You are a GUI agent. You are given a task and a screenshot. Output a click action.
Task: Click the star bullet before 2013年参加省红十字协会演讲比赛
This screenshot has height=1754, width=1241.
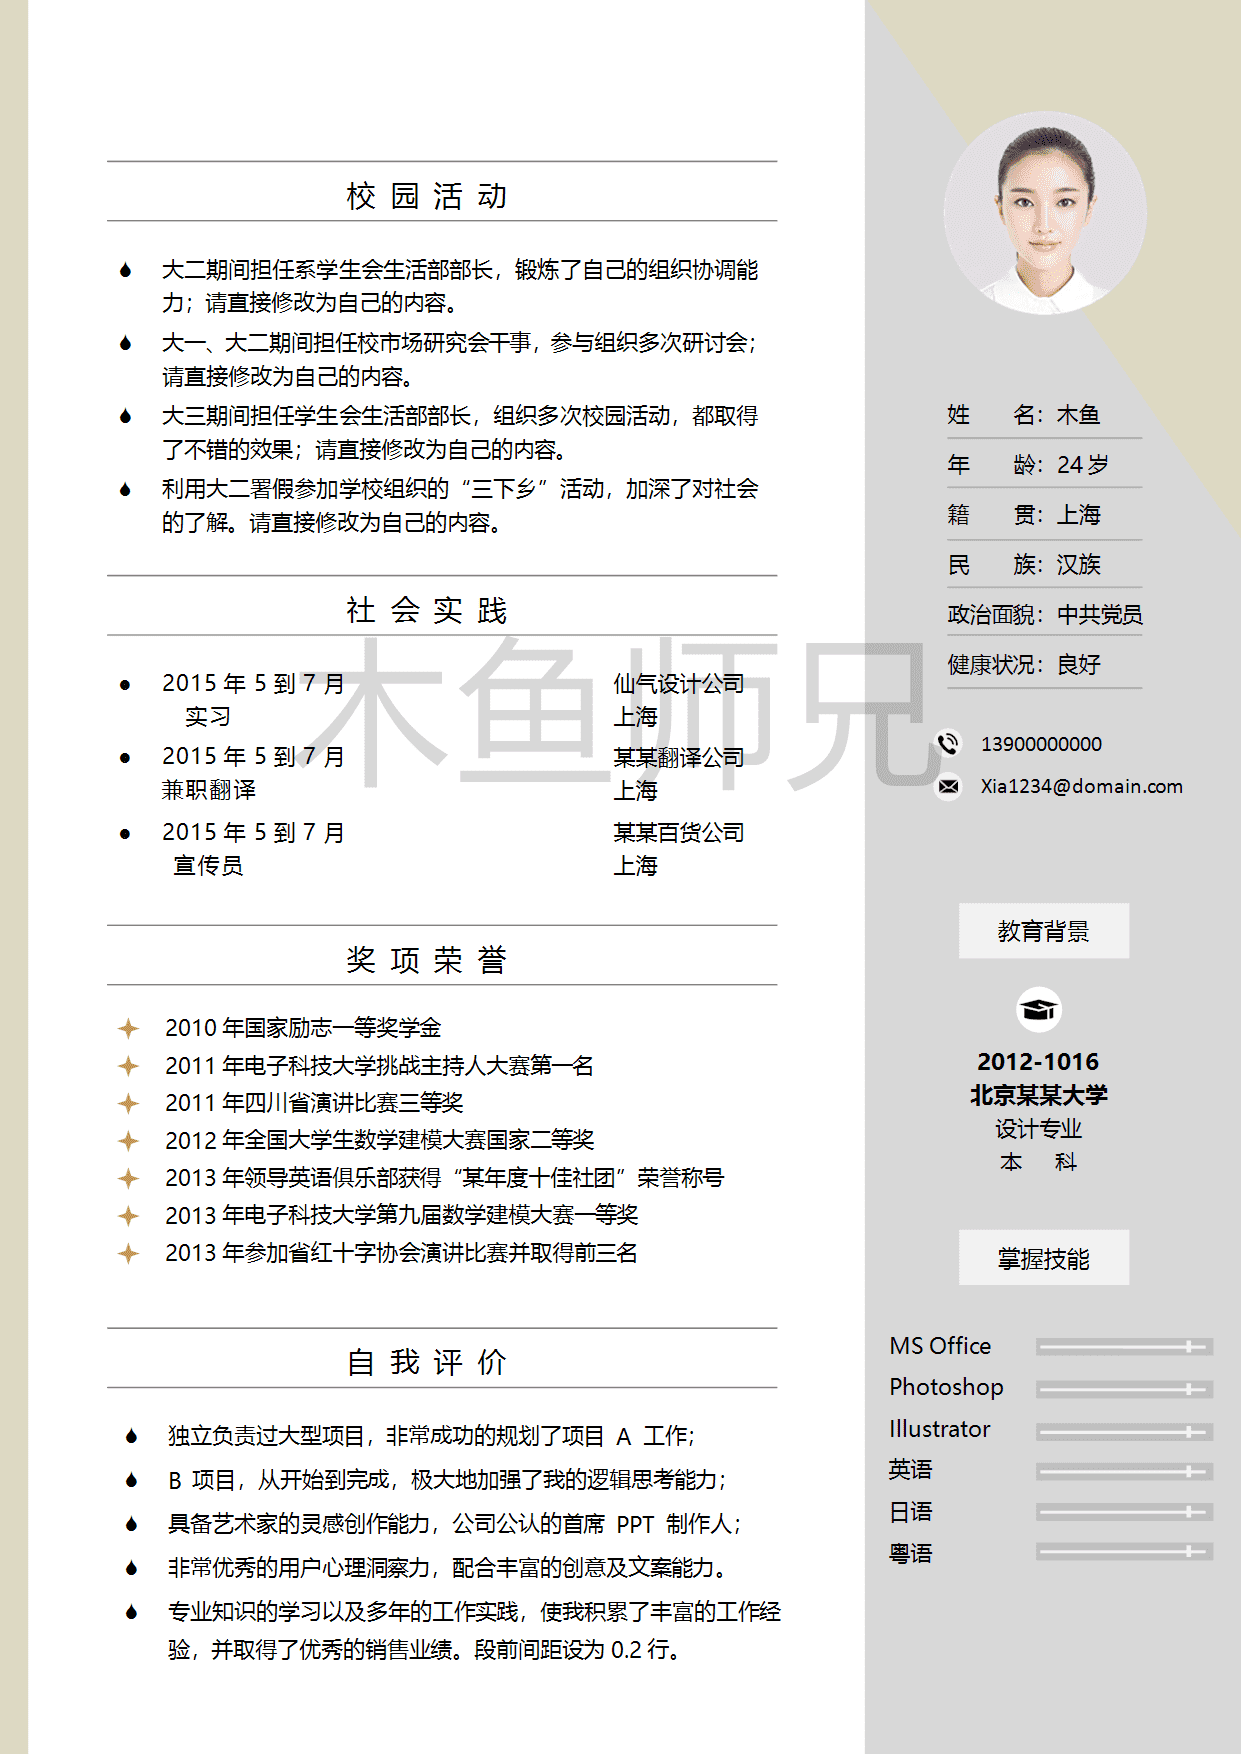click(x=128, y=1253)
